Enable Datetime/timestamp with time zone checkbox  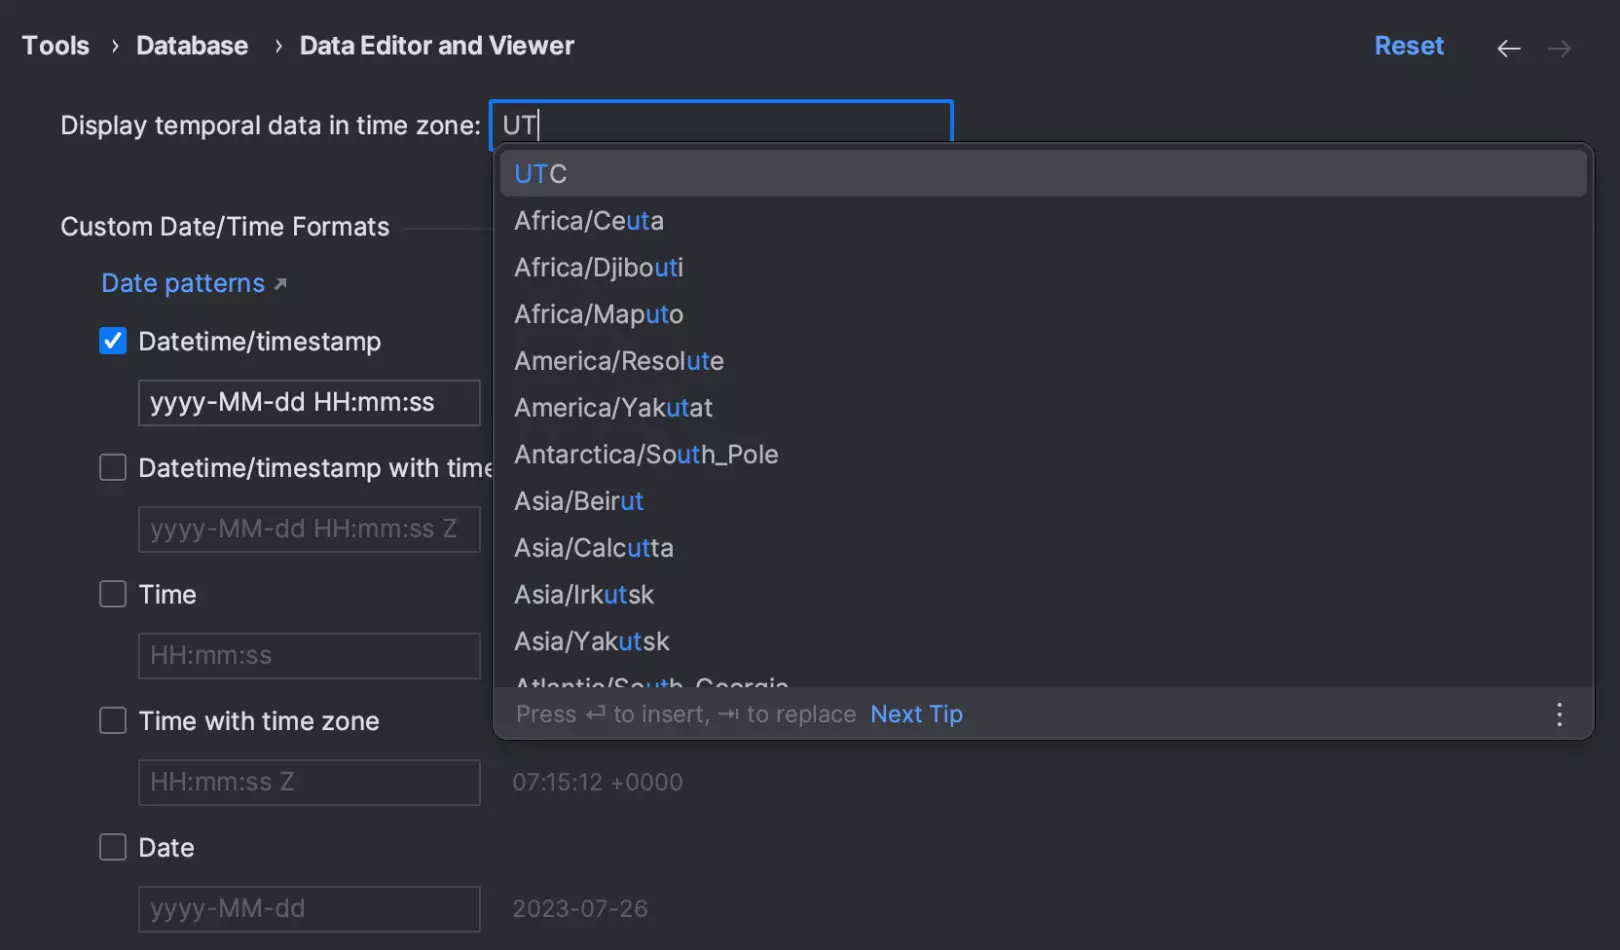113,468
